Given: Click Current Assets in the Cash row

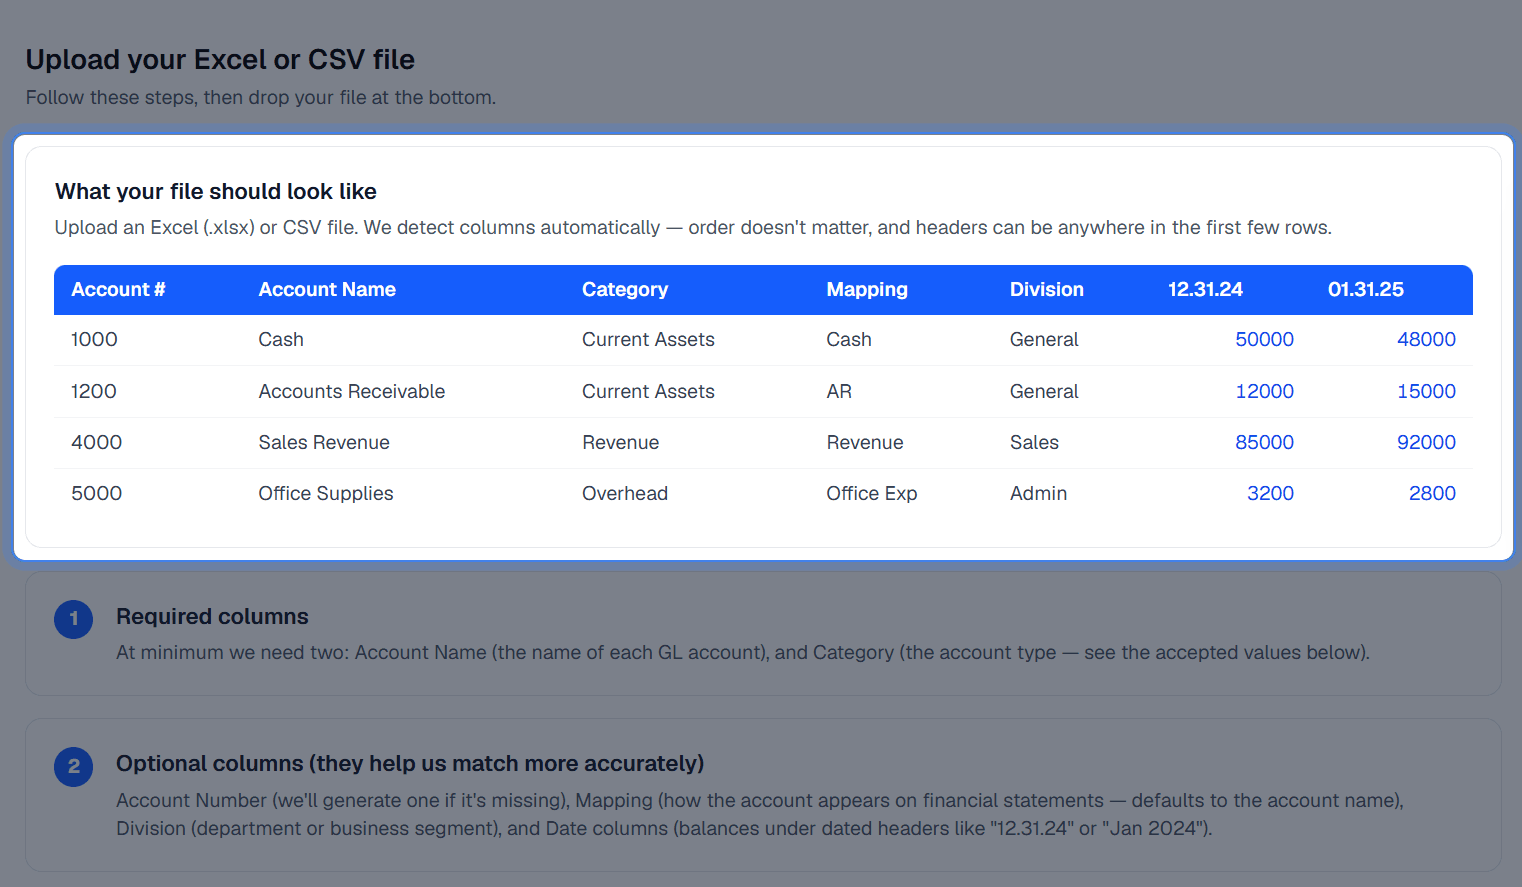Looking at the screenshot, I should 648,340.
